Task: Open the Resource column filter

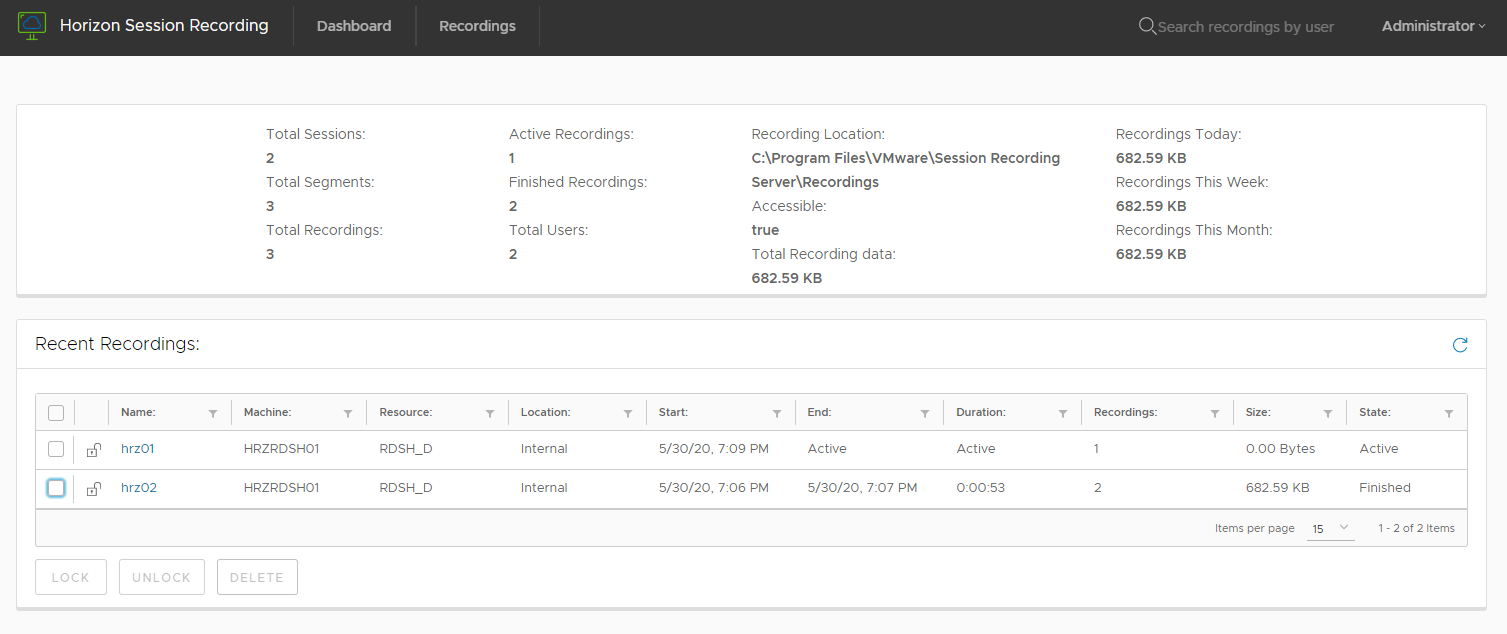Action: pos(490,413)
